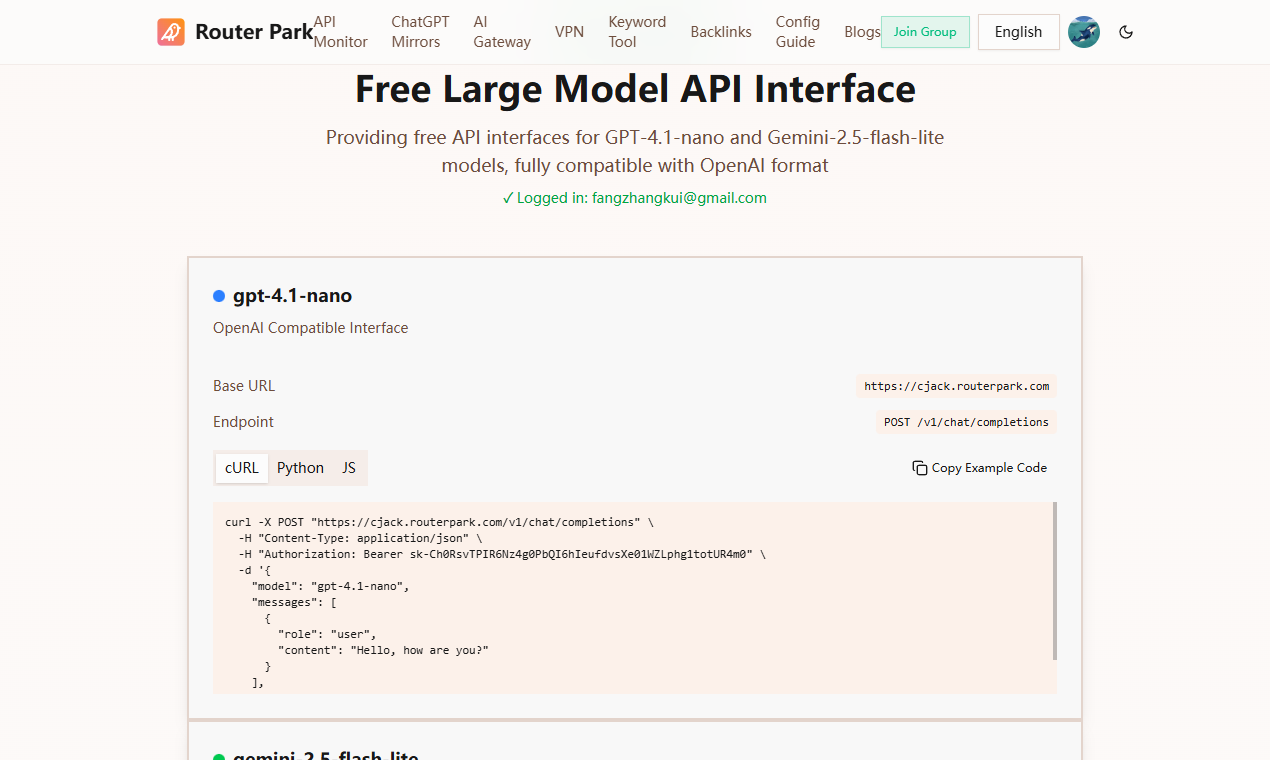
Task: Open the Config Guide page
Action: click(798, 32)
